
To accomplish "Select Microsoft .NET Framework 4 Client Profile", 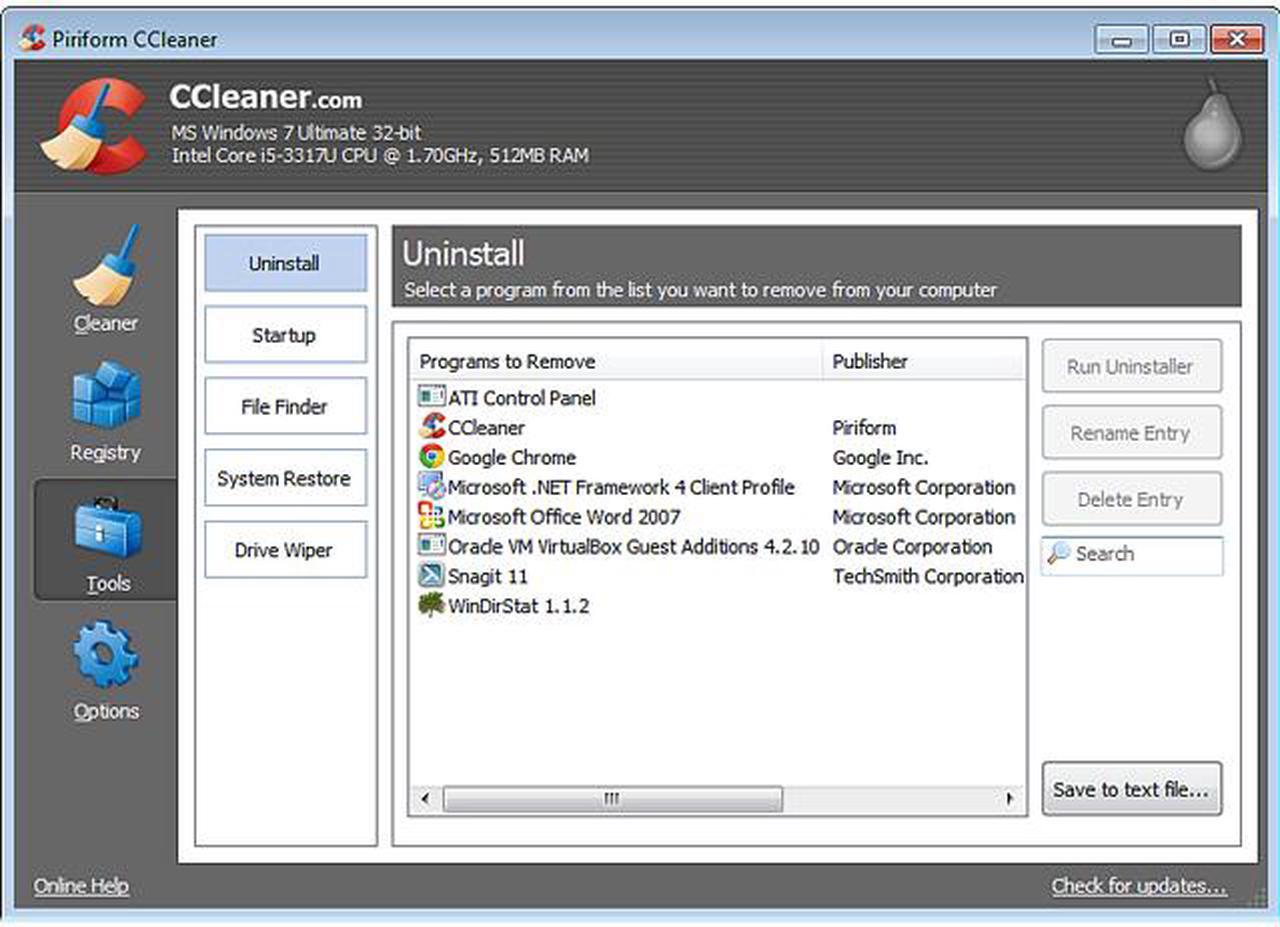I will click(621, 487).
